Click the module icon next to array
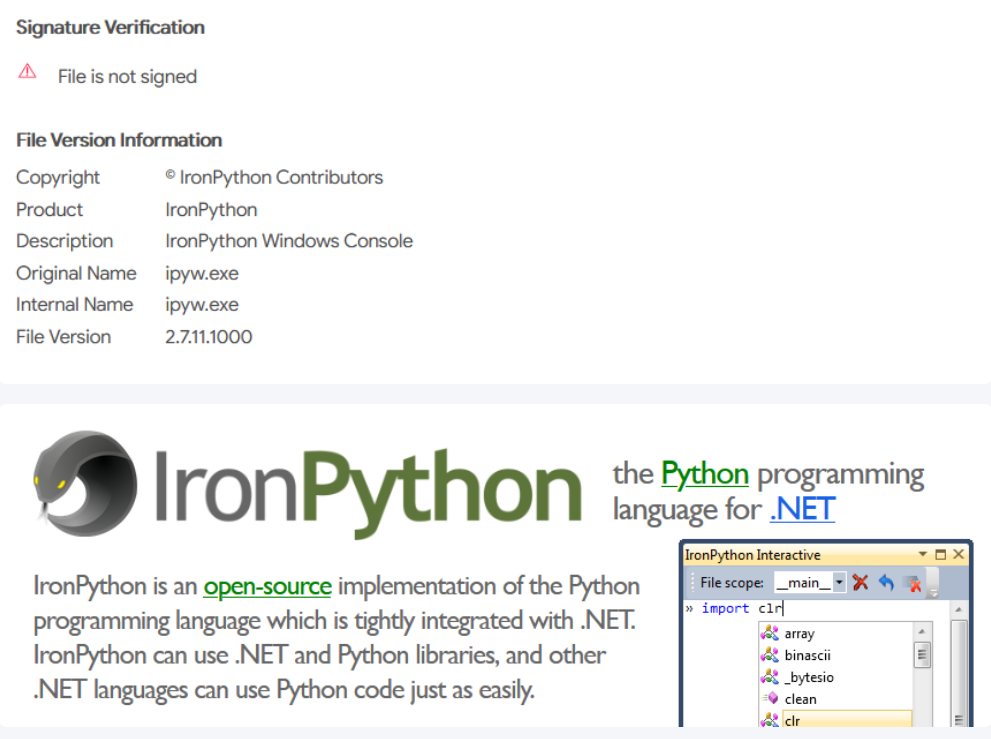This screenshot has height=739, width=991. 769,633
